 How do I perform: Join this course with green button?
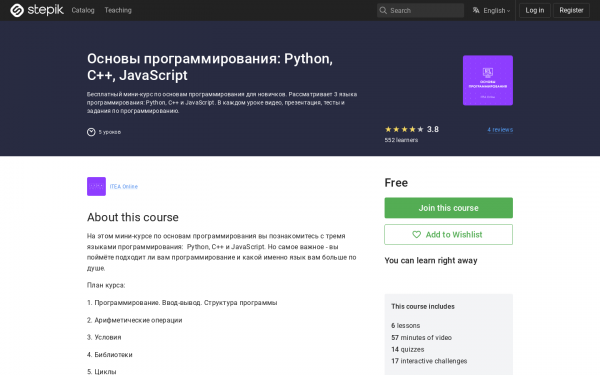coord(448,208)
